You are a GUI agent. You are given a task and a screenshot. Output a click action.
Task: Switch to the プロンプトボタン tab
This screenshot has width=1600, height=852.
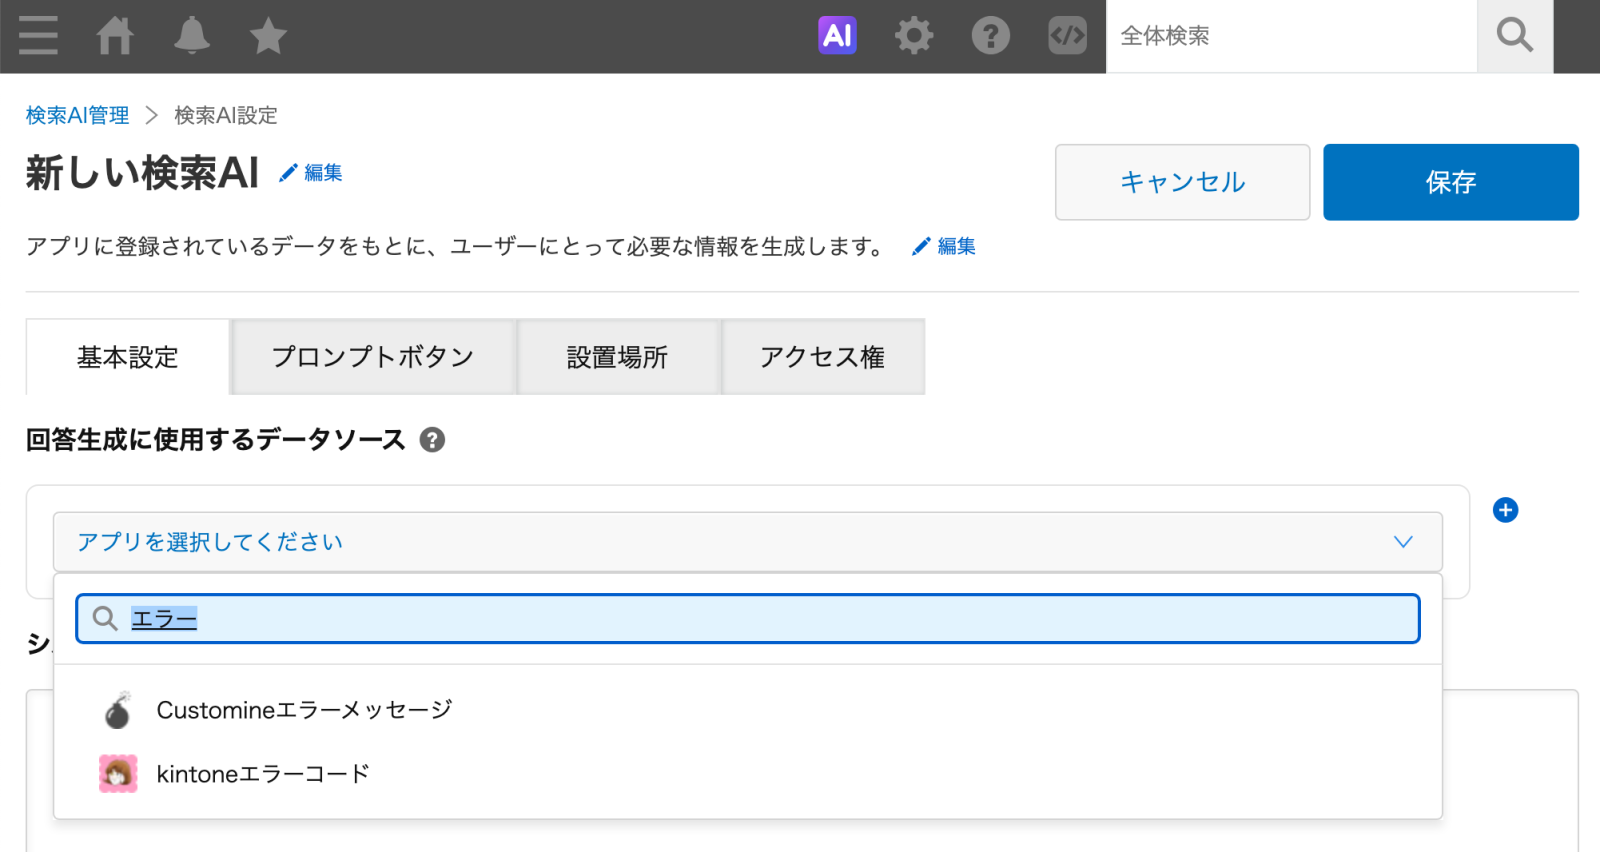(373, 357)
